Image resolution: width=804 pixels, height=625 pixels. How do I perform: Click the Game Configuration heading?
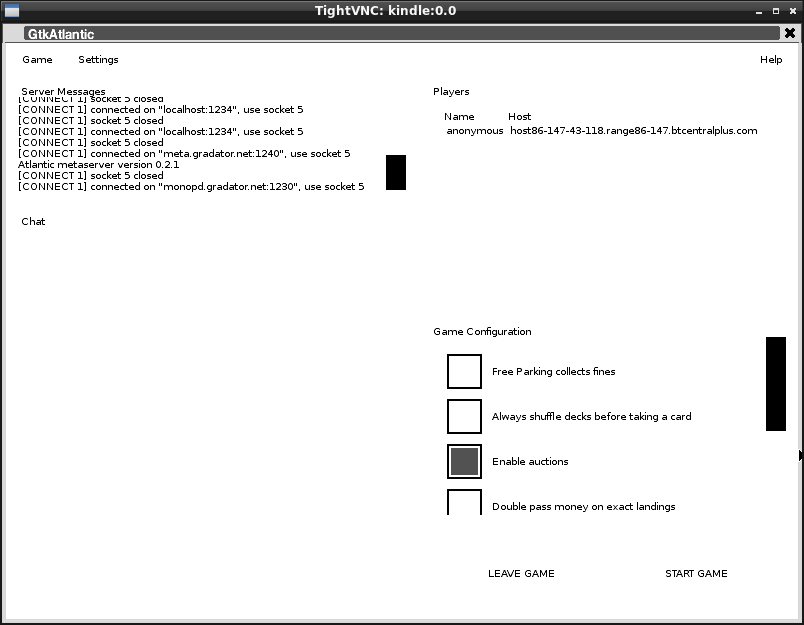482,332
